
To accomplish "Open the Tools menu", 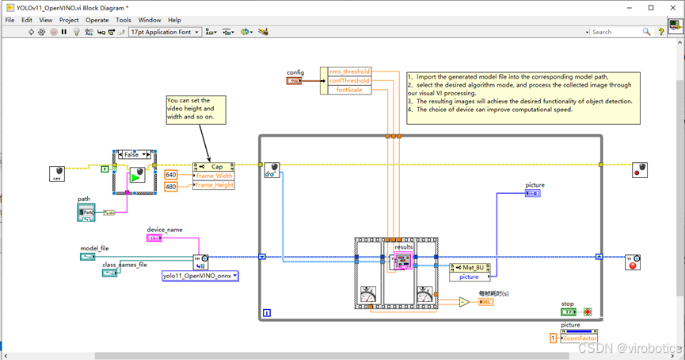I will (123, 20).
